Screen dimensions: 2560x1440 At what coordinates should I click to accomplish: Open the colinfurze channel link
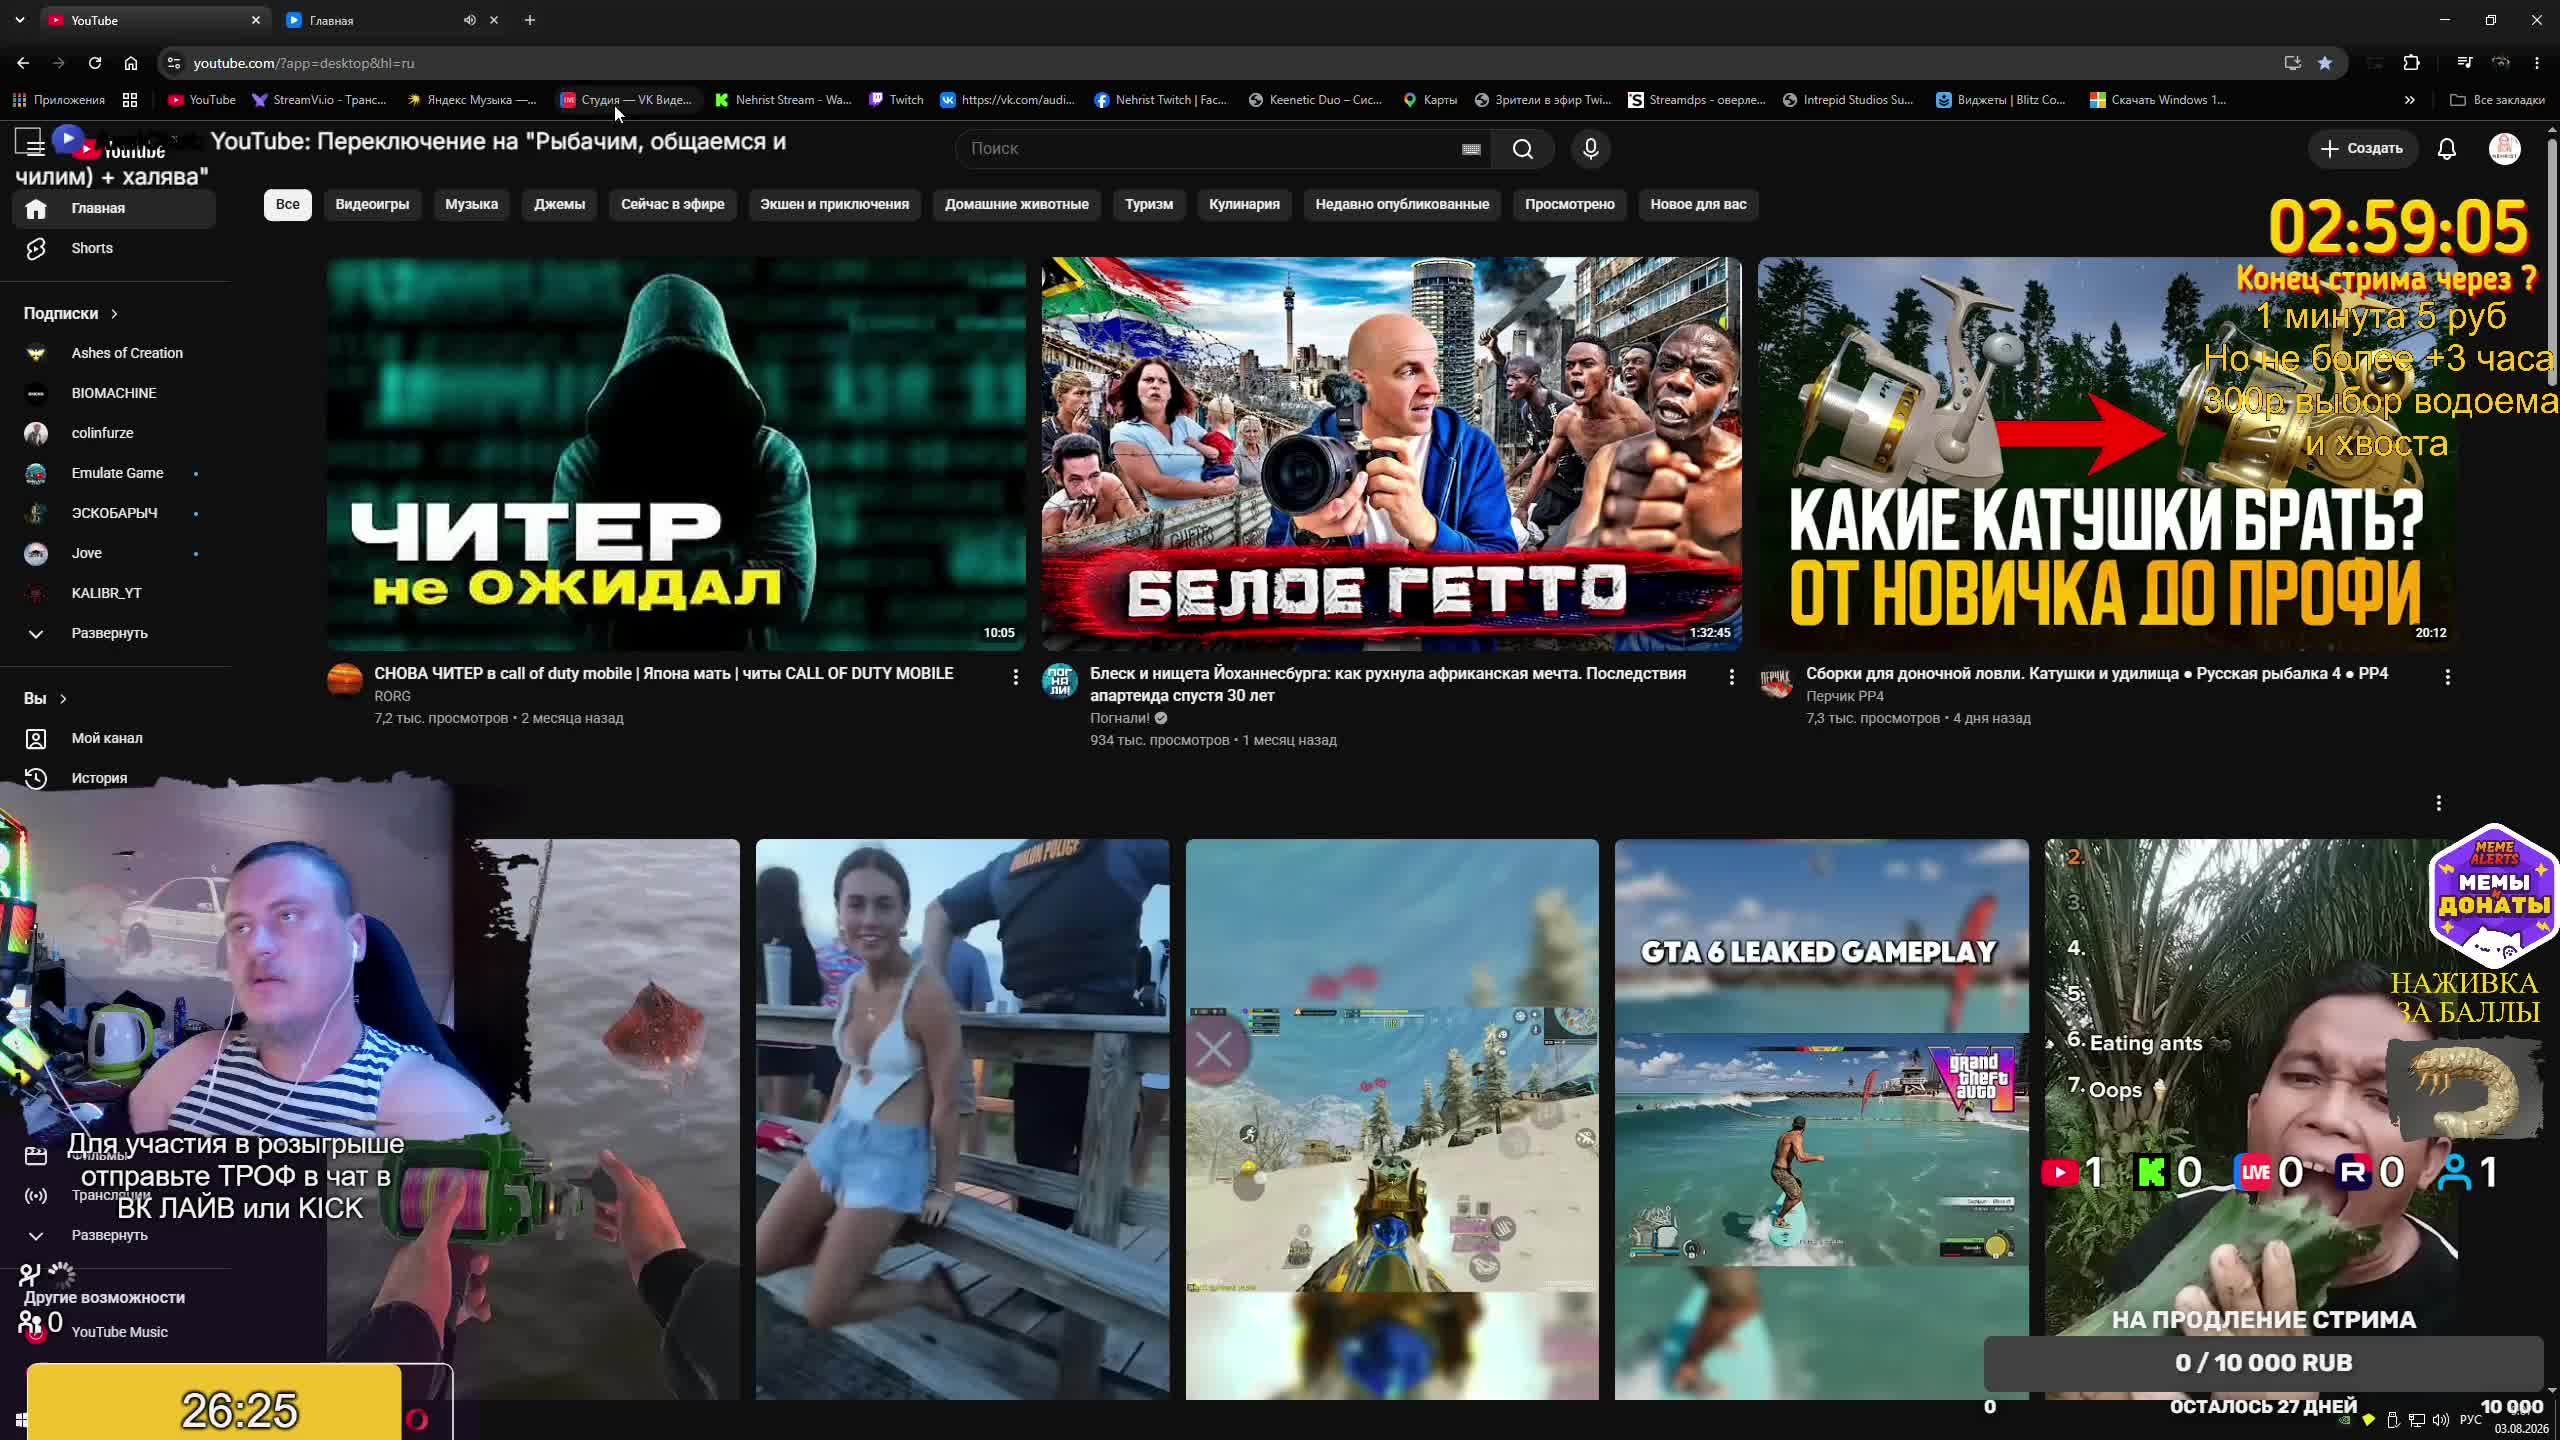coord(114,433)
